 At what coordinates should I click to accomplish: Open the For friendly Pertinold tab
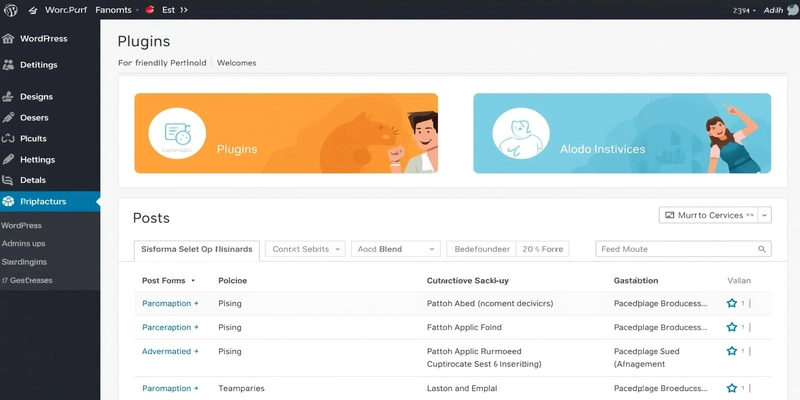coord(162,63)
